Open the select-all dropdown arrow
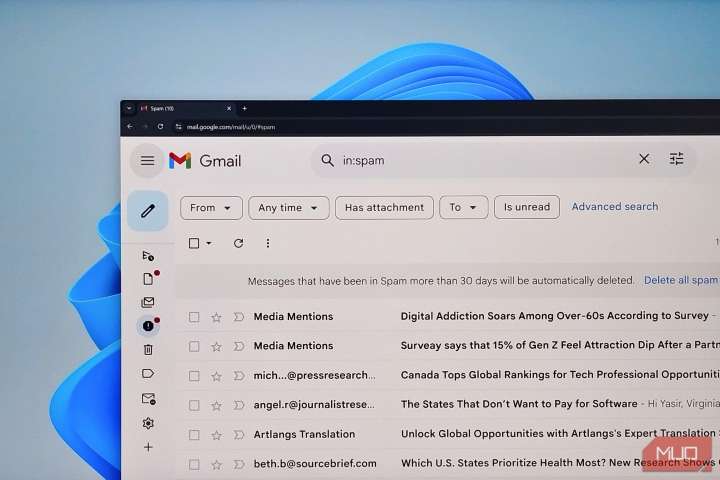This screenshot has height=480, width=720. [x=209, y=243]
